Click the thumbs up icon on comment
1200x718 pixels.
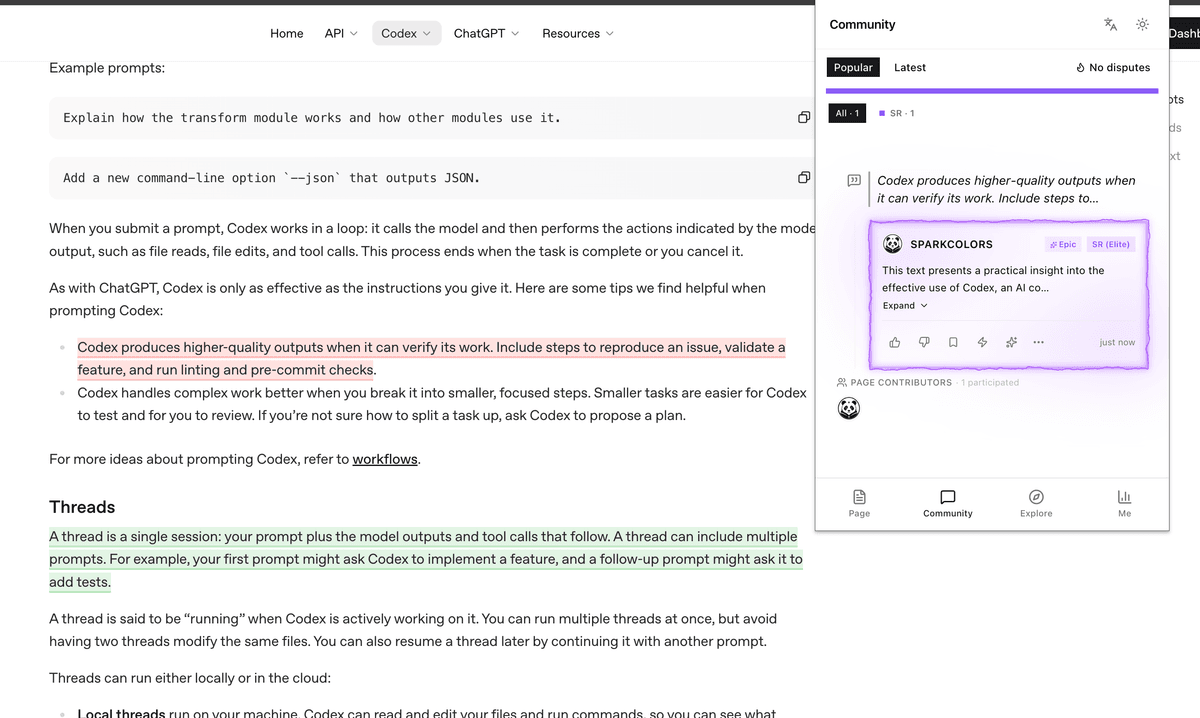click(x=895, y=342)
